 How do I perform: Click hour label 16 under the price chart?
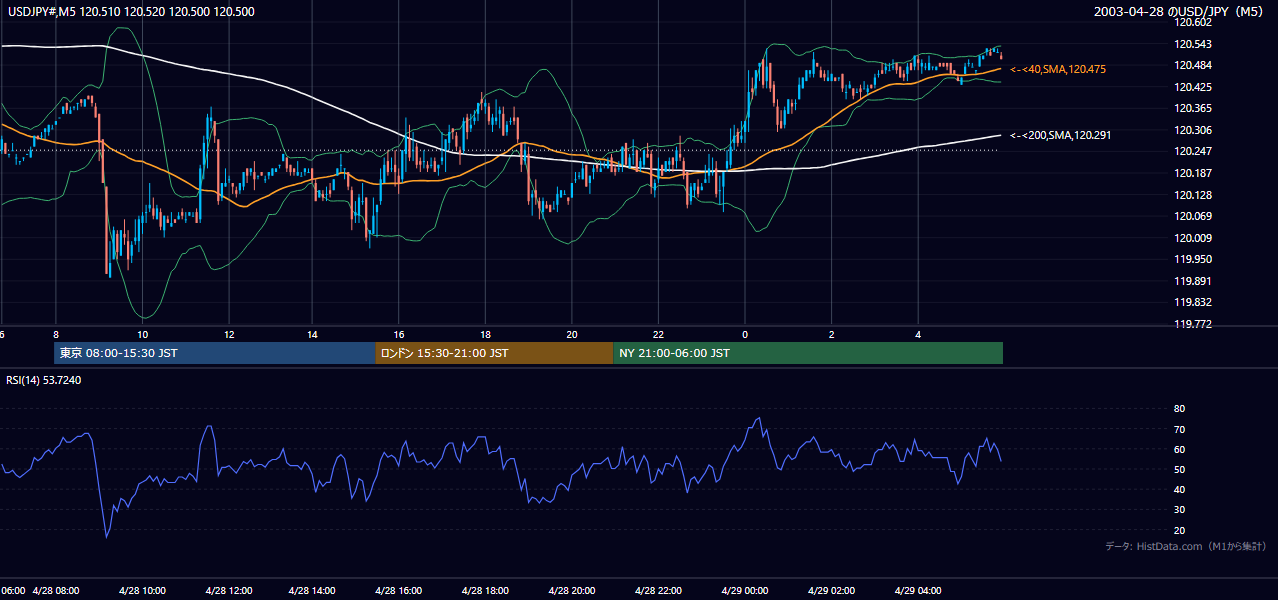click(399, 334)
